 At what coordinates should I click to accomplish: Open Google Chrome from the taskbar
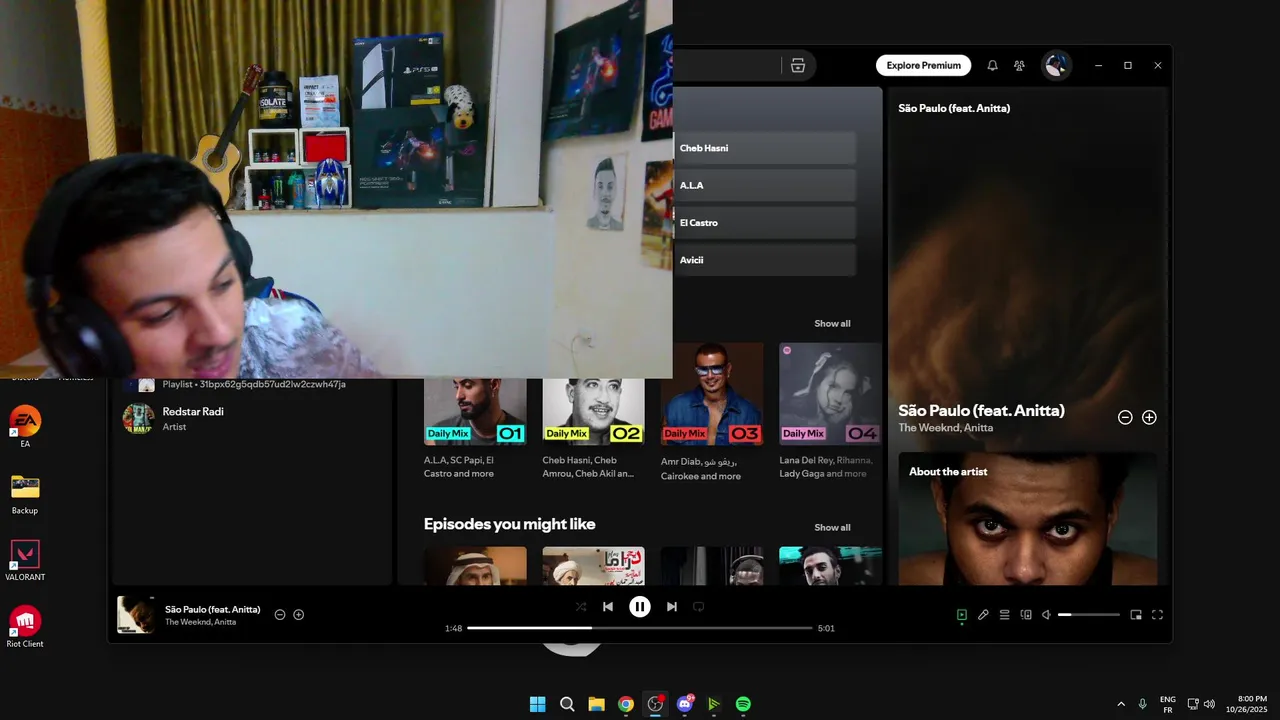626,704
